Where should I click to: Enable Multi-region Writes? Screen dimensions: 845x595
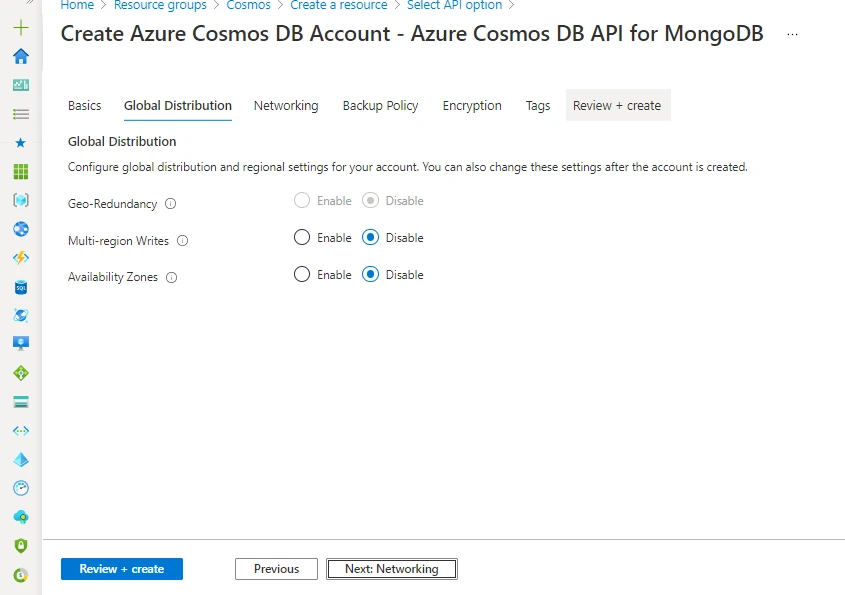tap(301, 237)
